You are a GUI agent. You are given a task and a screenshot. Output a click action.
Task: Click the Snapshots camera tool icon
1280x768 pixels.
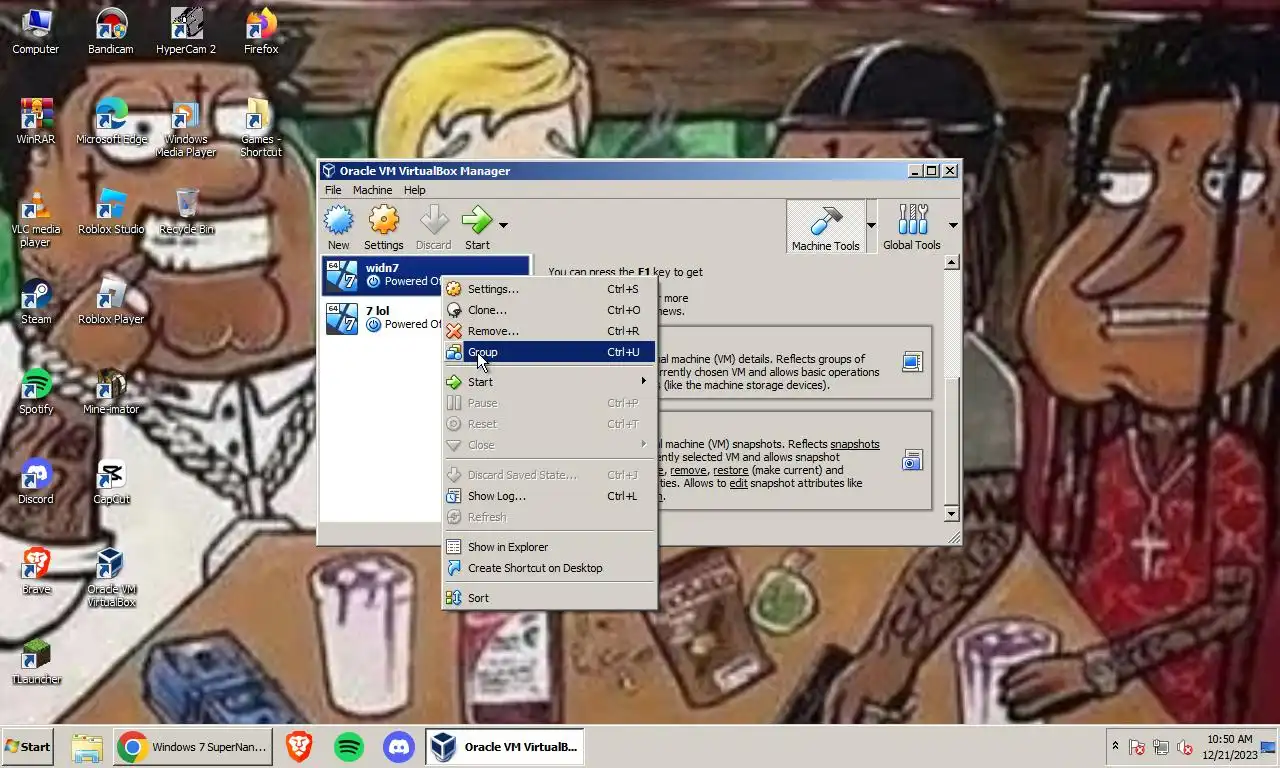point(912,460)
